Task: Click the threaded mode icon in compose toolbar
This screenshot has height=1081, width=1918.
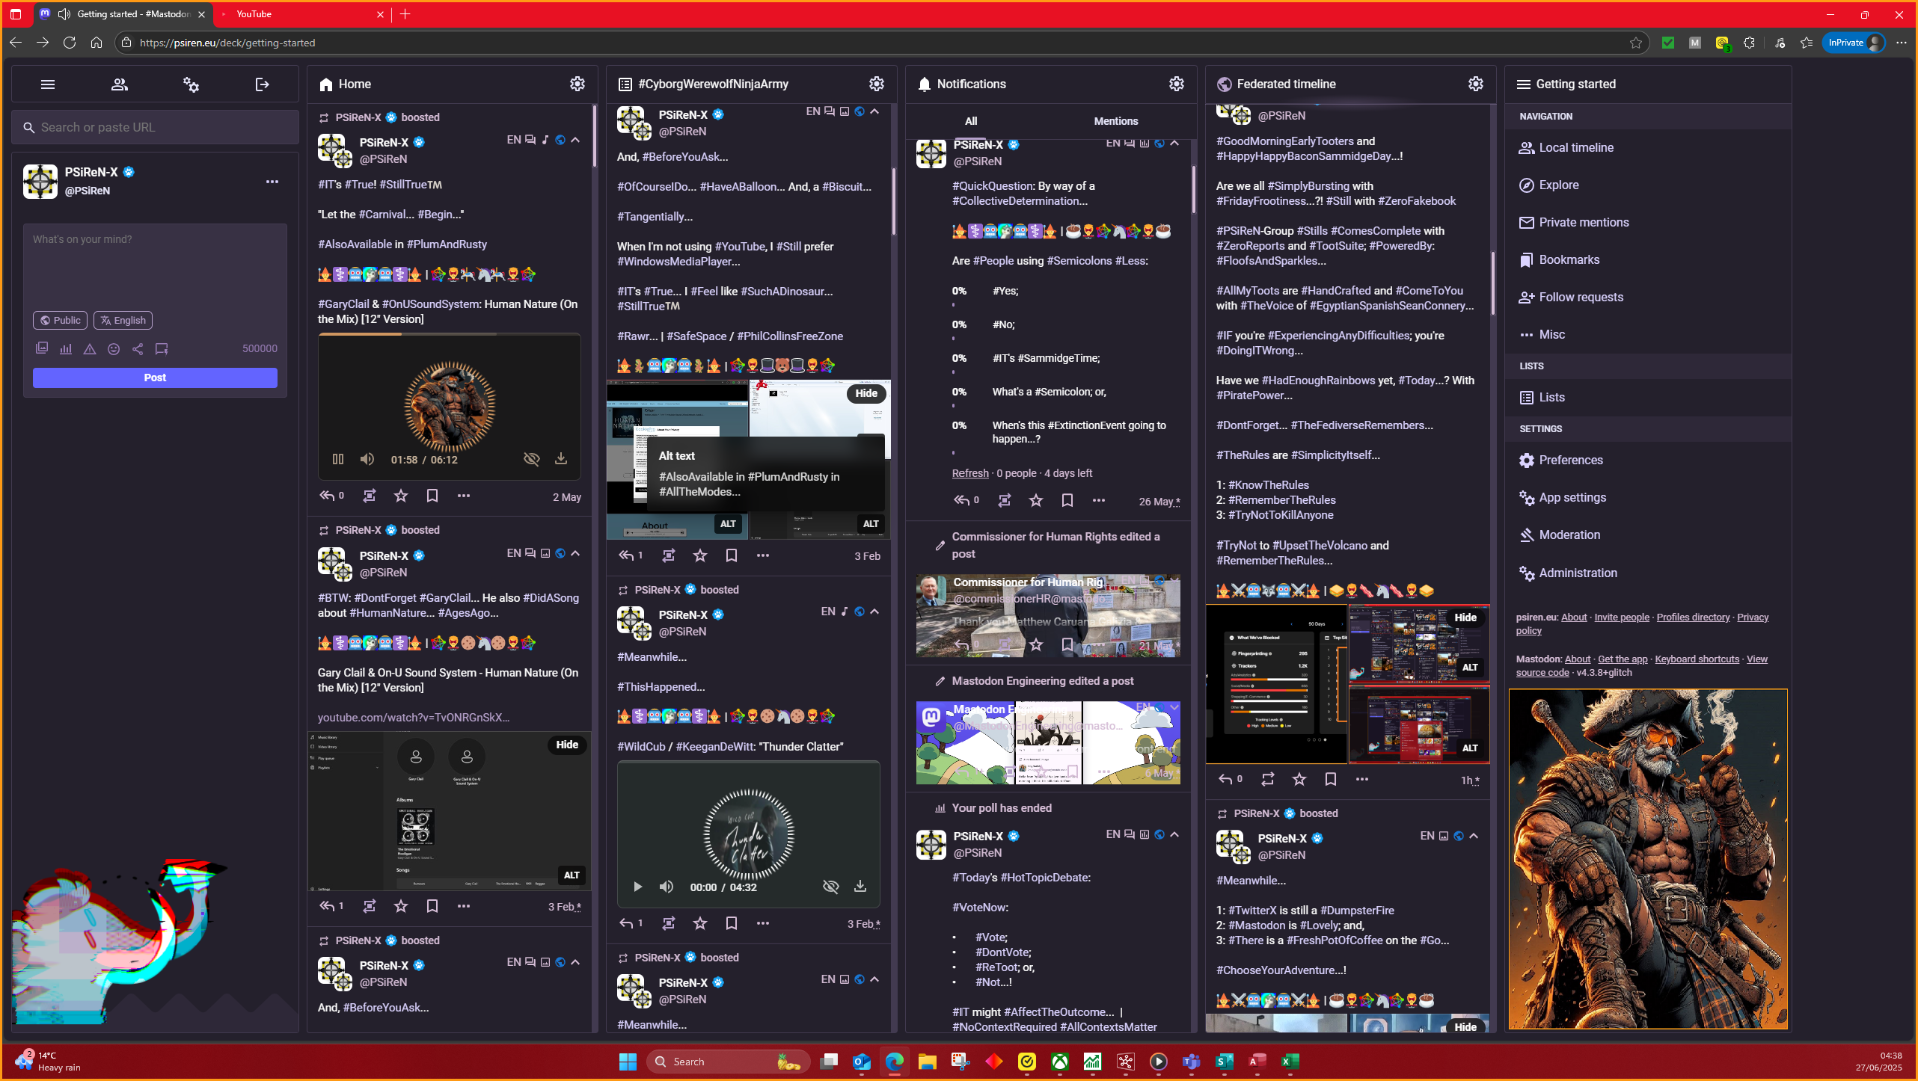Action: (x=162, y=349)
